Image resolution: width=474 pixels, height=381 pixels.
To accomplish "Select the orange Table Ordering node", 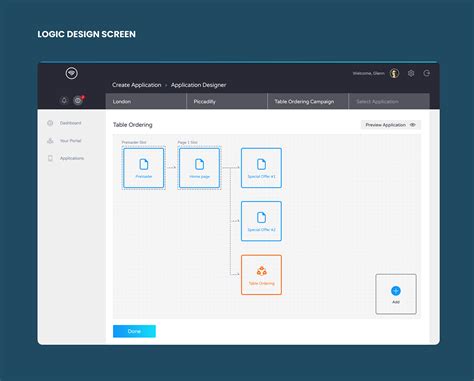I will tap(261, 275).
